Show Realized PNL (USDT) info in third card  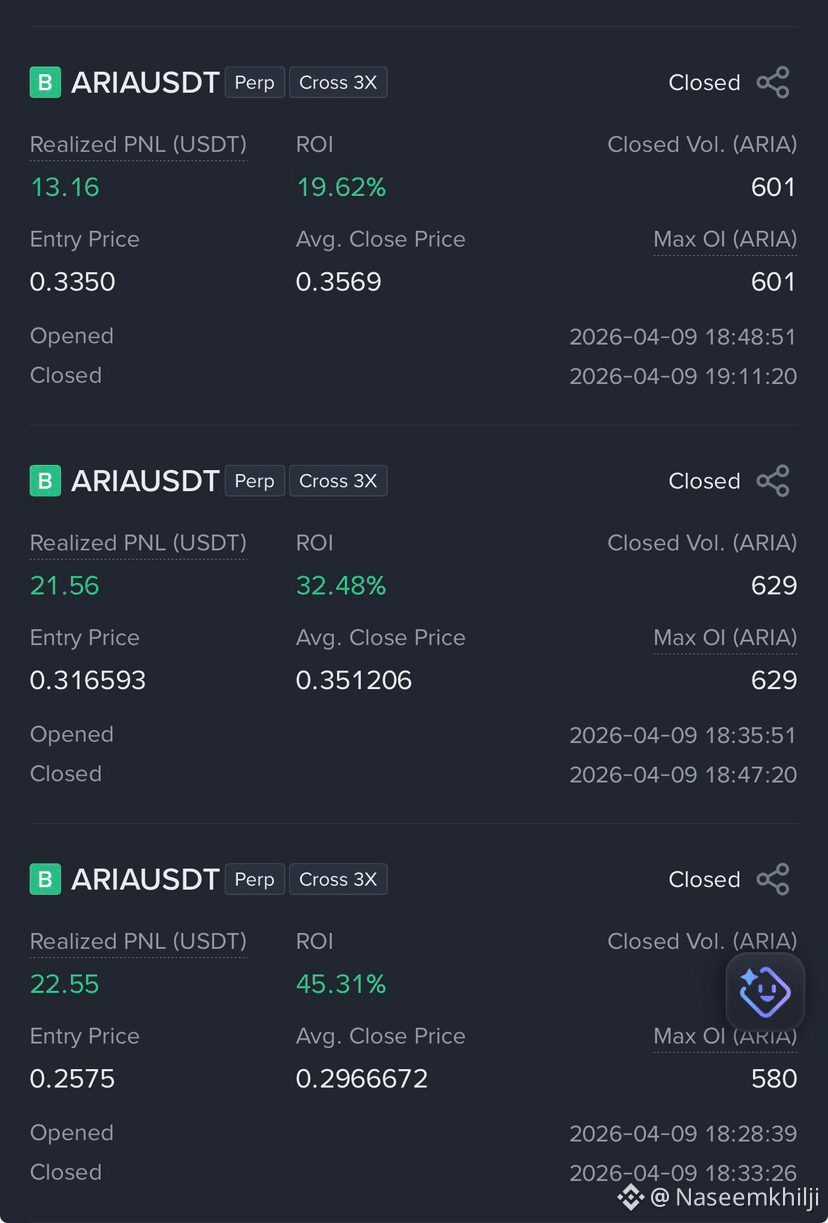pos(138,941)
